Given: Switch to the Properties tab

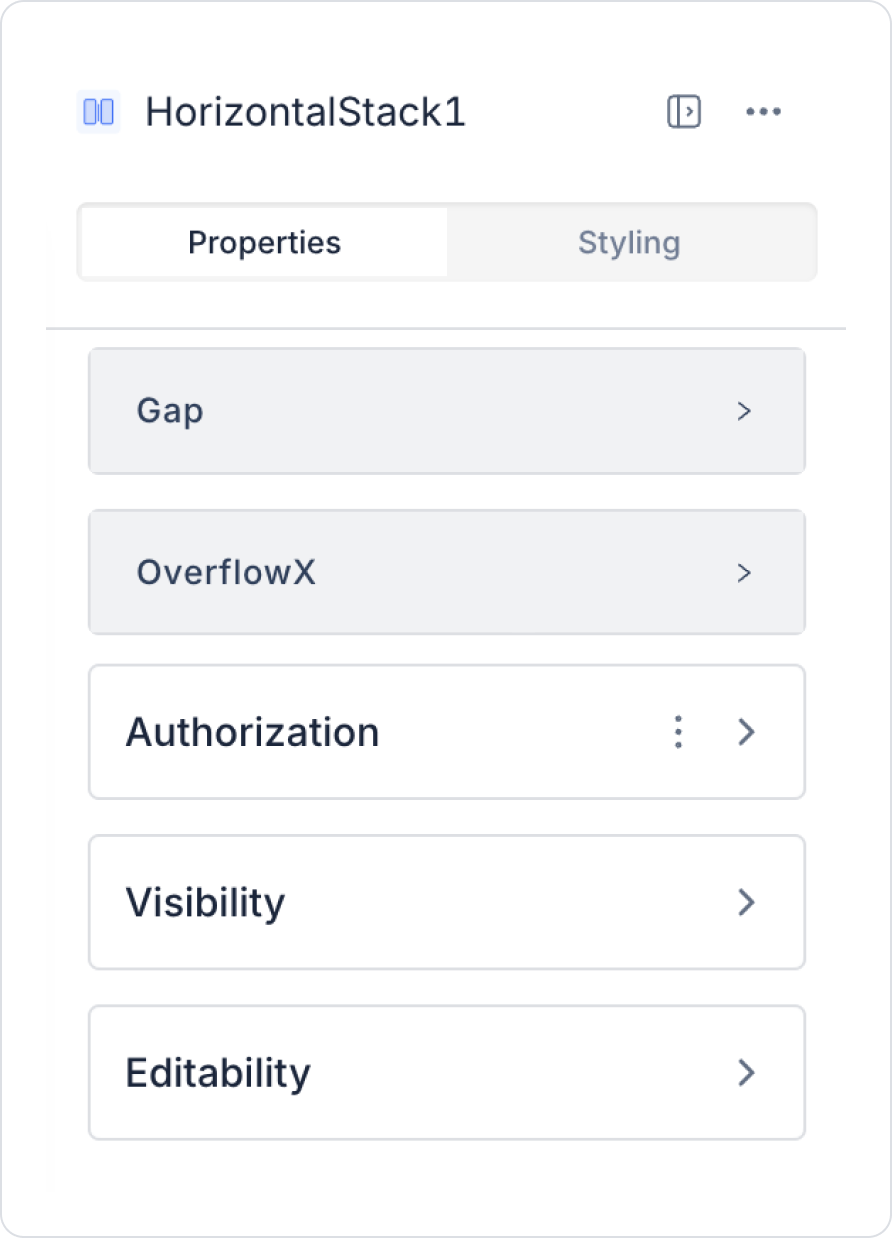Looking at the screenshot, I should pos(264,242).
